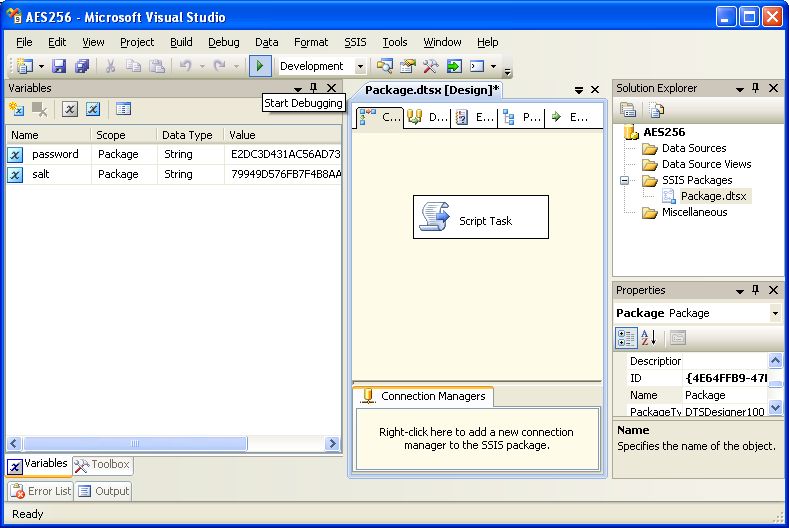Switch to the Toolbox tab
This screenshot has width=789, height=528.
103,465
